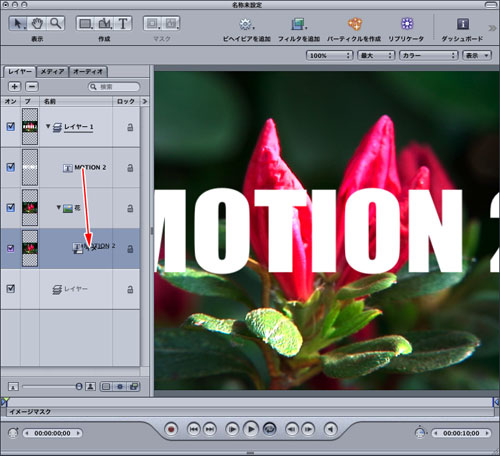Select the Bezier Mask tool
This screenshot has width=500, height=456.
point(171,24)
